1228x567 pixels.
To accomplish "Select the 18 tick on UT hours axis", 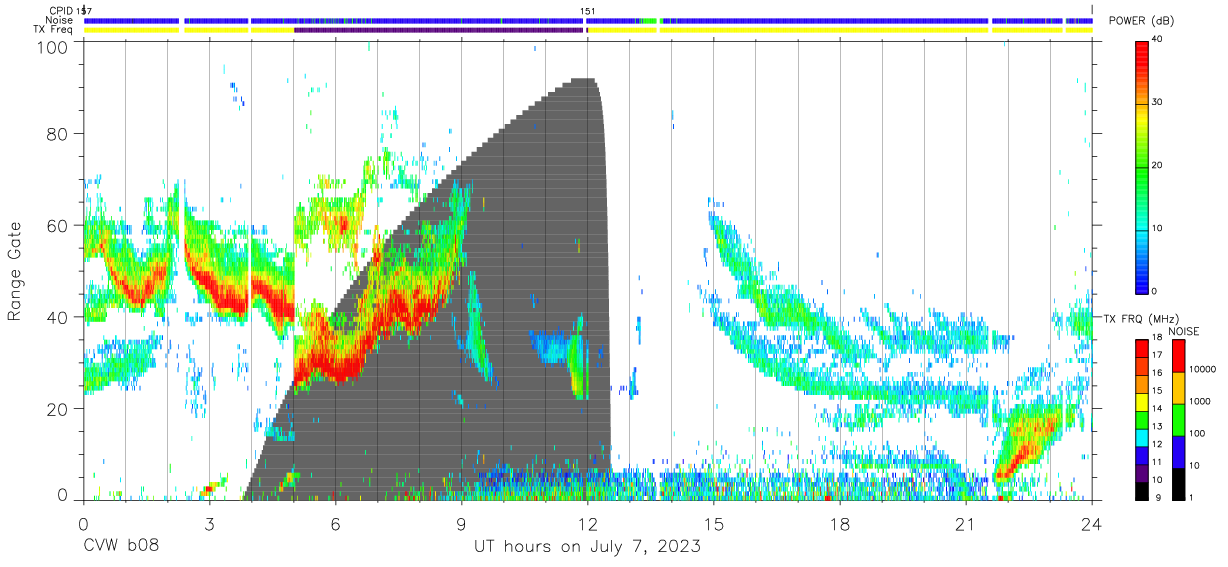I will pyautogui.click(x=840, y=524).
